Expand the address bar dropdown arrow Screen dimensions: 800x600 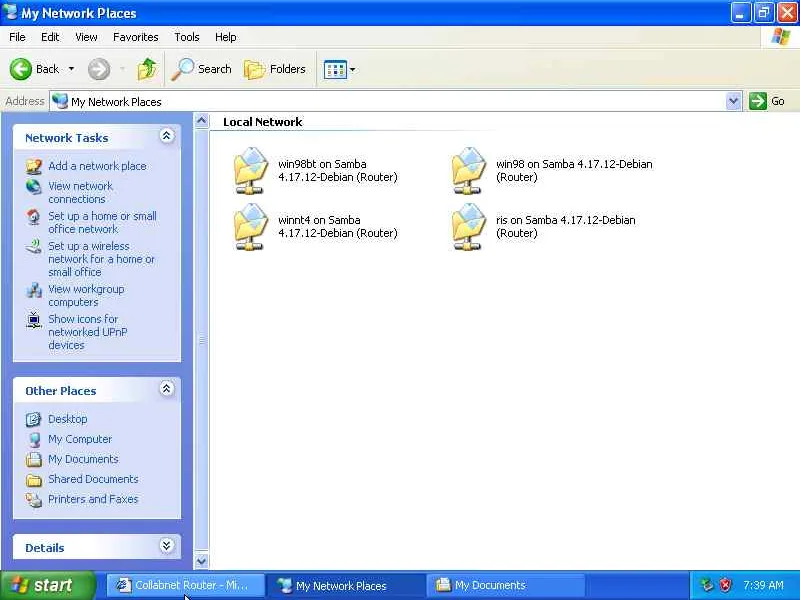pos(733,101)
